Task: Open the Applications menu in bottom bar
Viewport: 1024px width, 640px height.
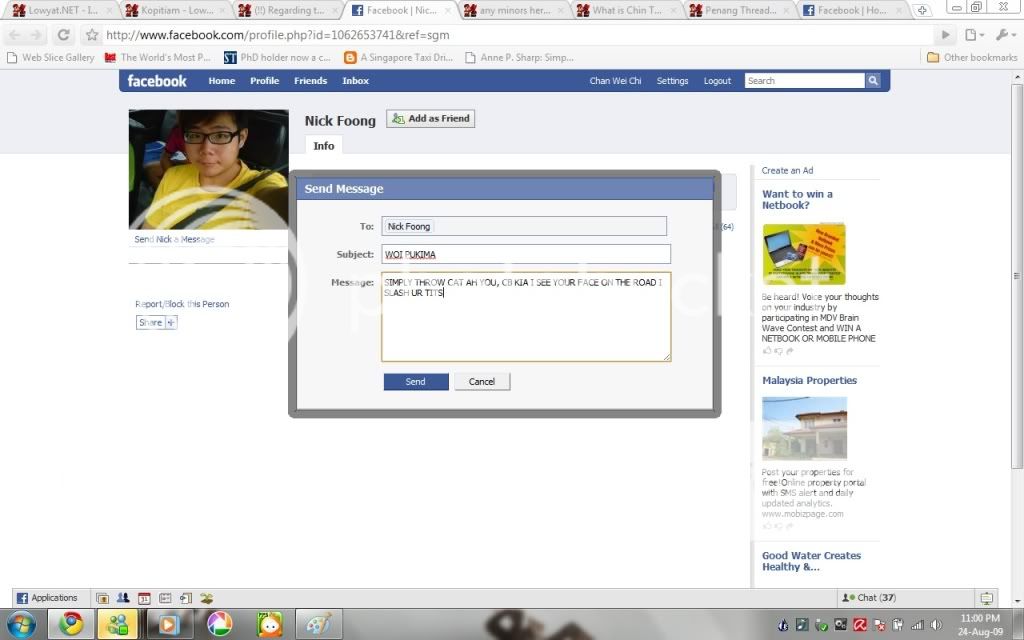Action: click(47, 598)
